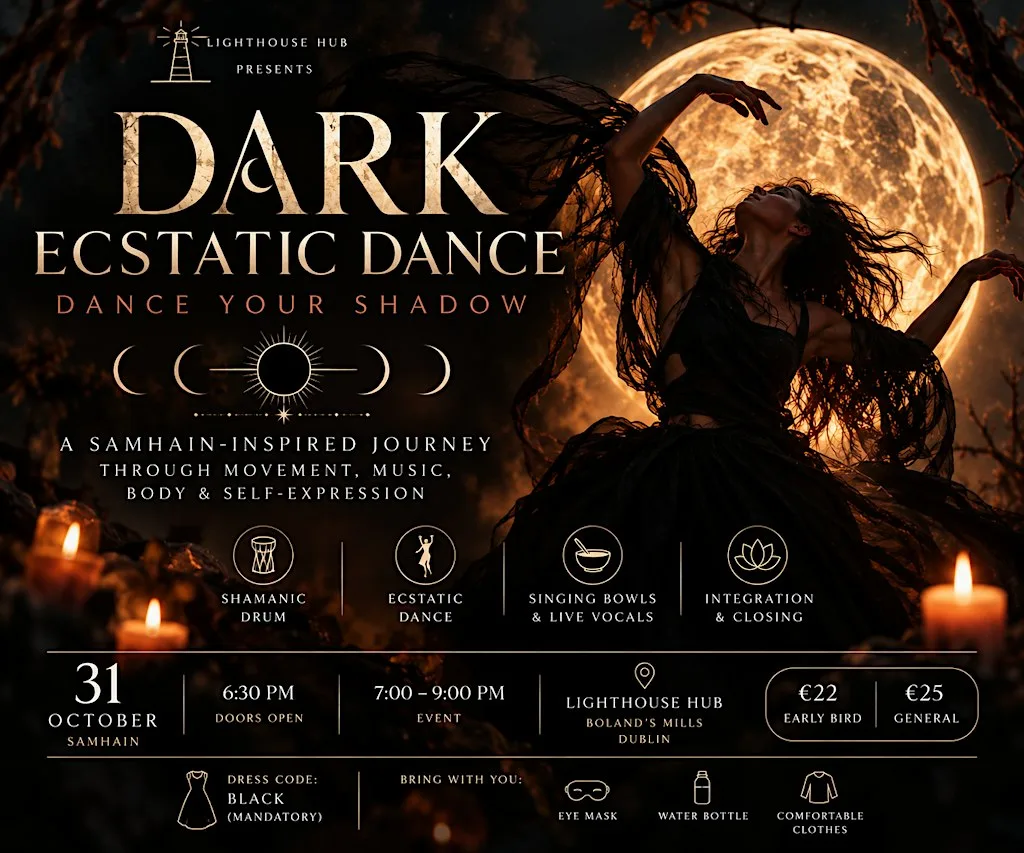This screenshot has width=1024, height=853.
Task: Click the water bottle icon
Action: coord(702,788)
